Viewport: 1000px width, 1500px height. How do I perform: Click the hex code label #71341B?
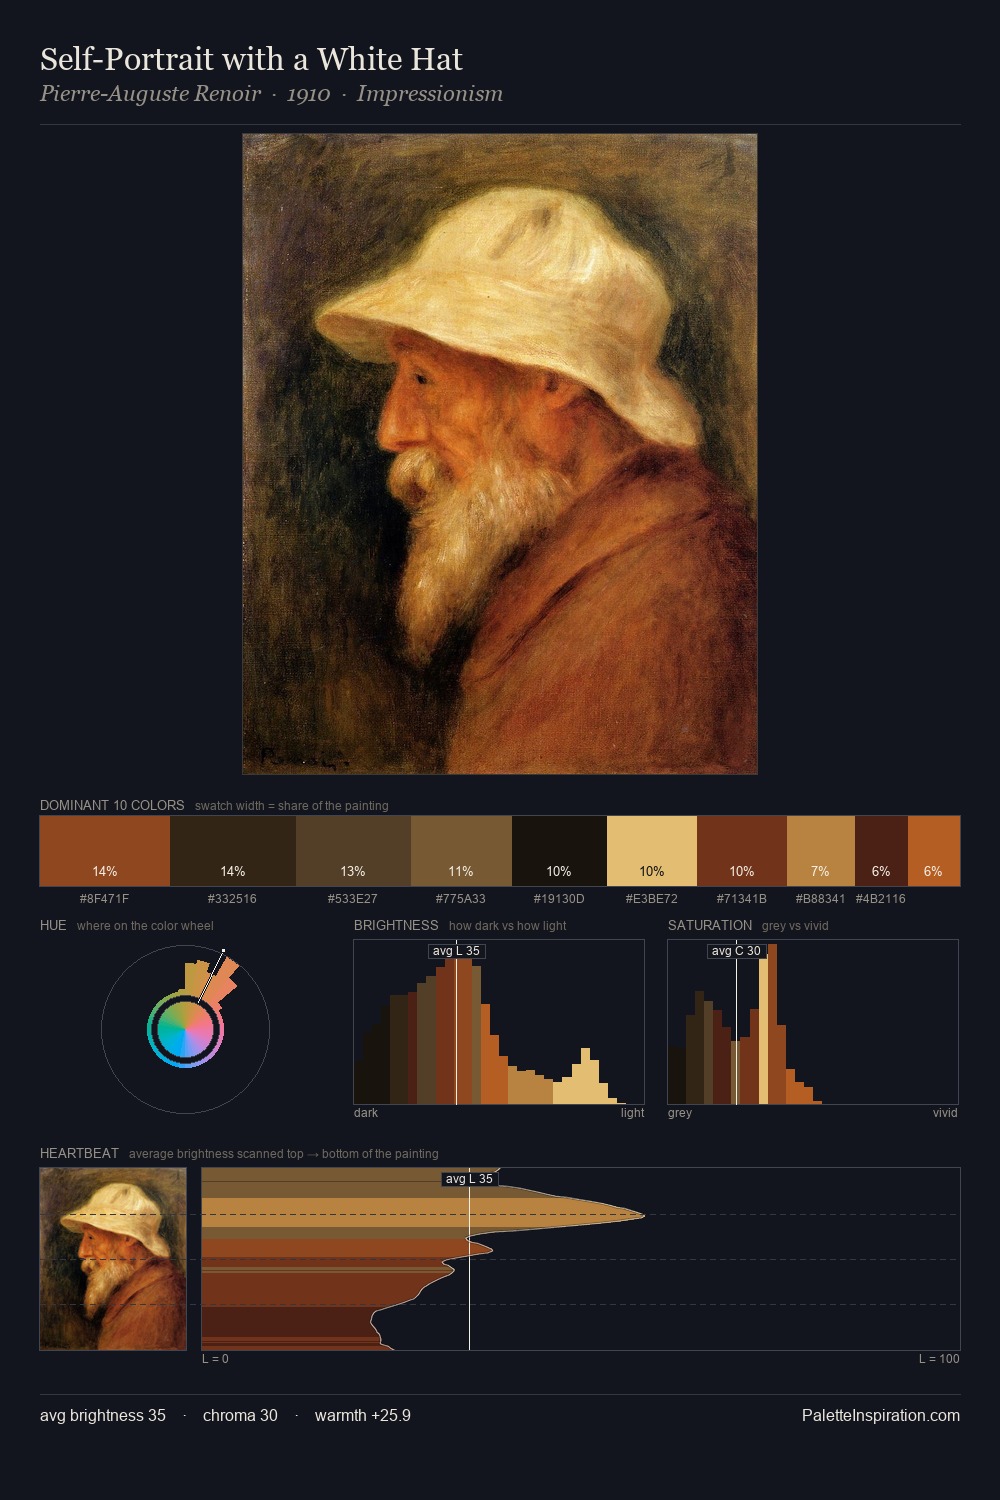[x=742, y=899]
